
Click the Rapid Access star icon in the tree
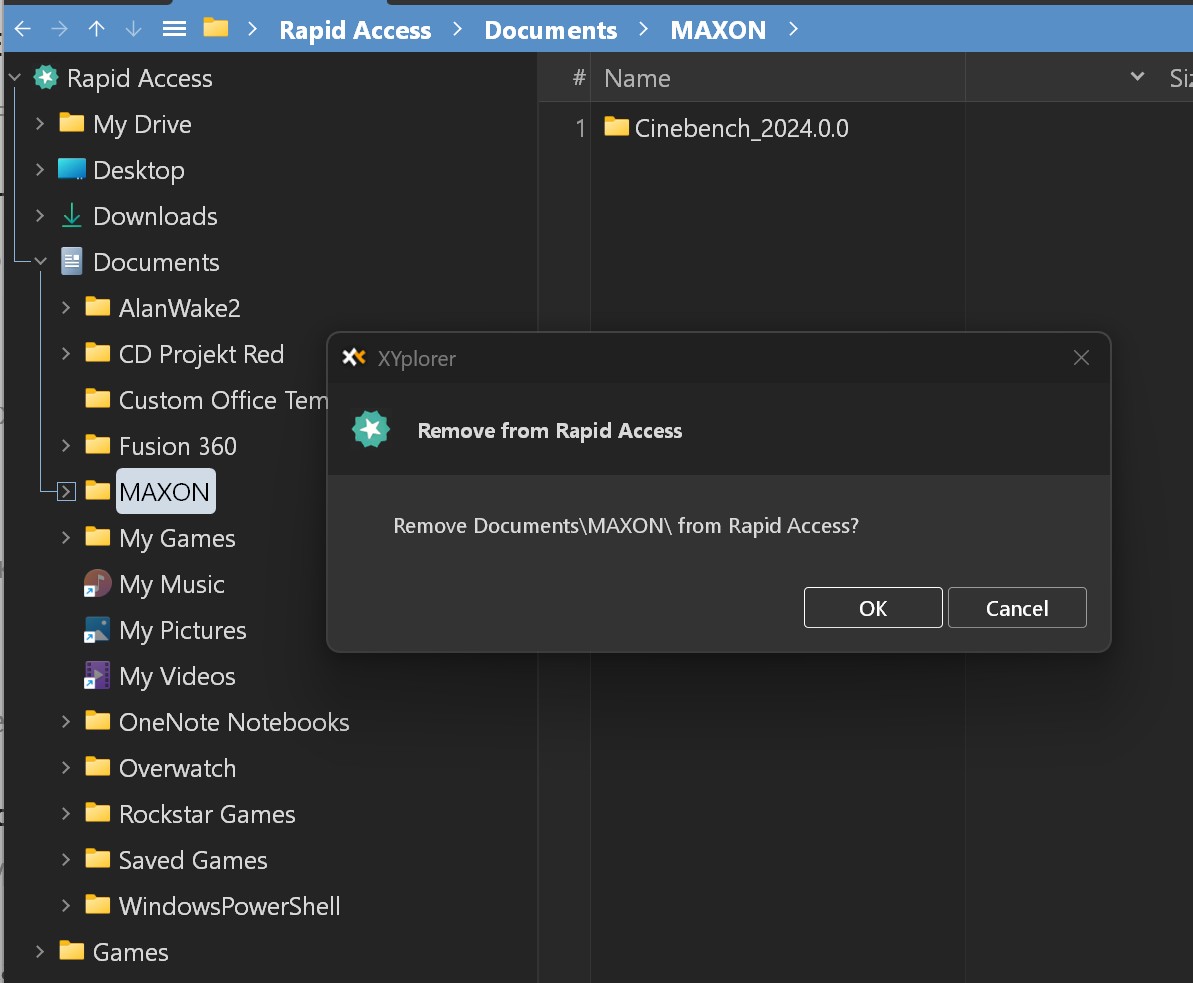[x=45, y=77]
